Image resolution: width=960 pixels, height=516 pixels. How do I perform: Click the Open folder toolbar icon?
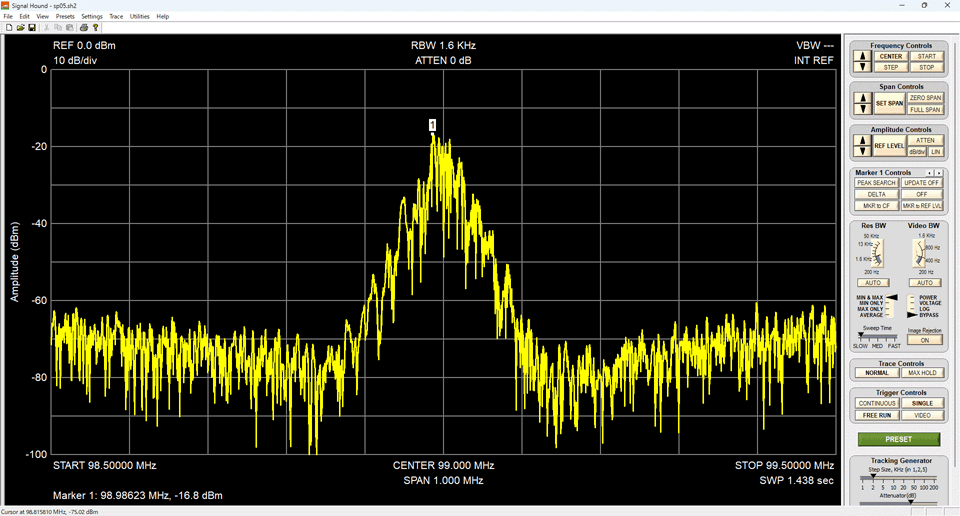[x=20, y=28]
